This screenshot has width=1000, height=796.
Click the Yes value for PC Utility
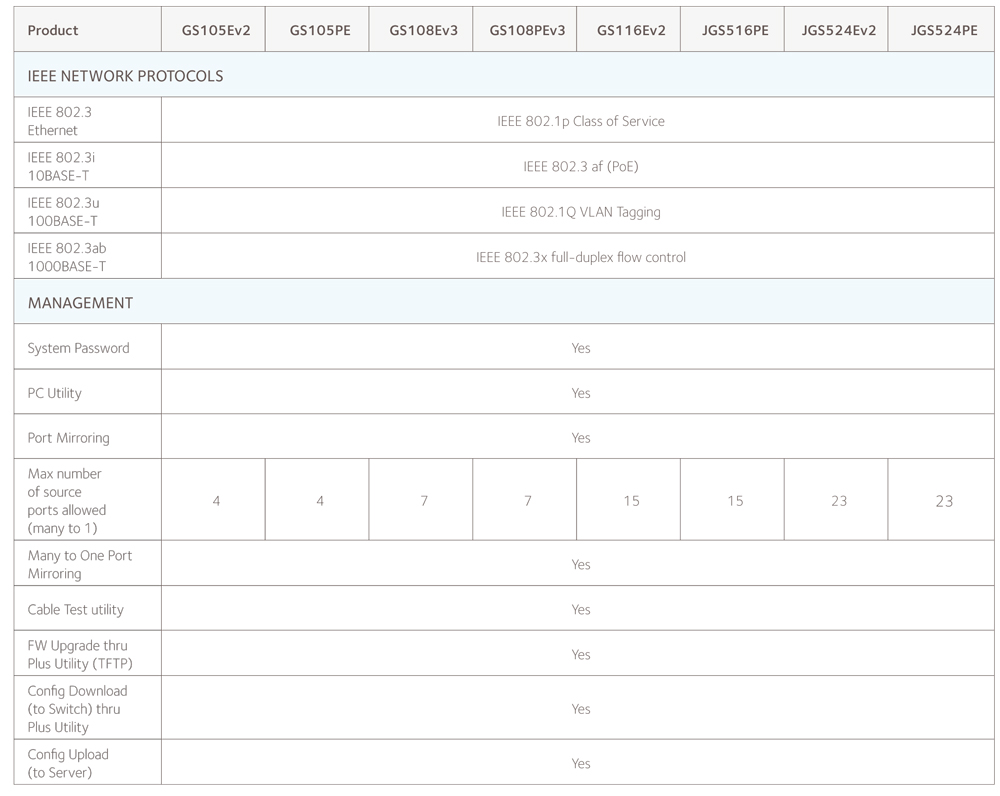click(x=580, y=393)
